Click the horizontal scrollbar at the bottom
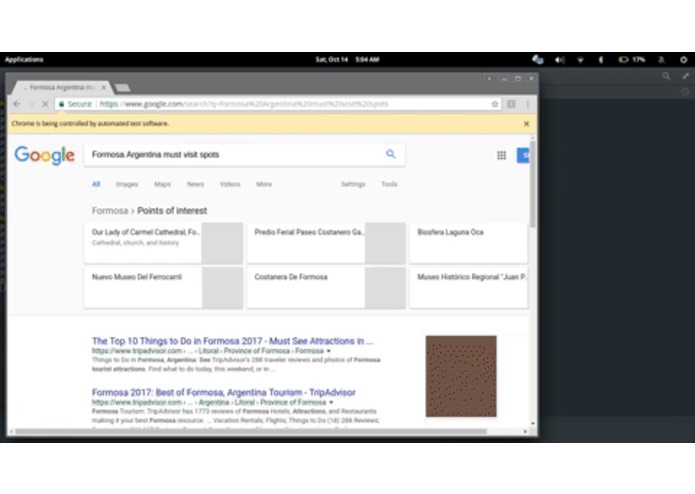The width and height of the screenshot is (695, 494). [251, 431]
